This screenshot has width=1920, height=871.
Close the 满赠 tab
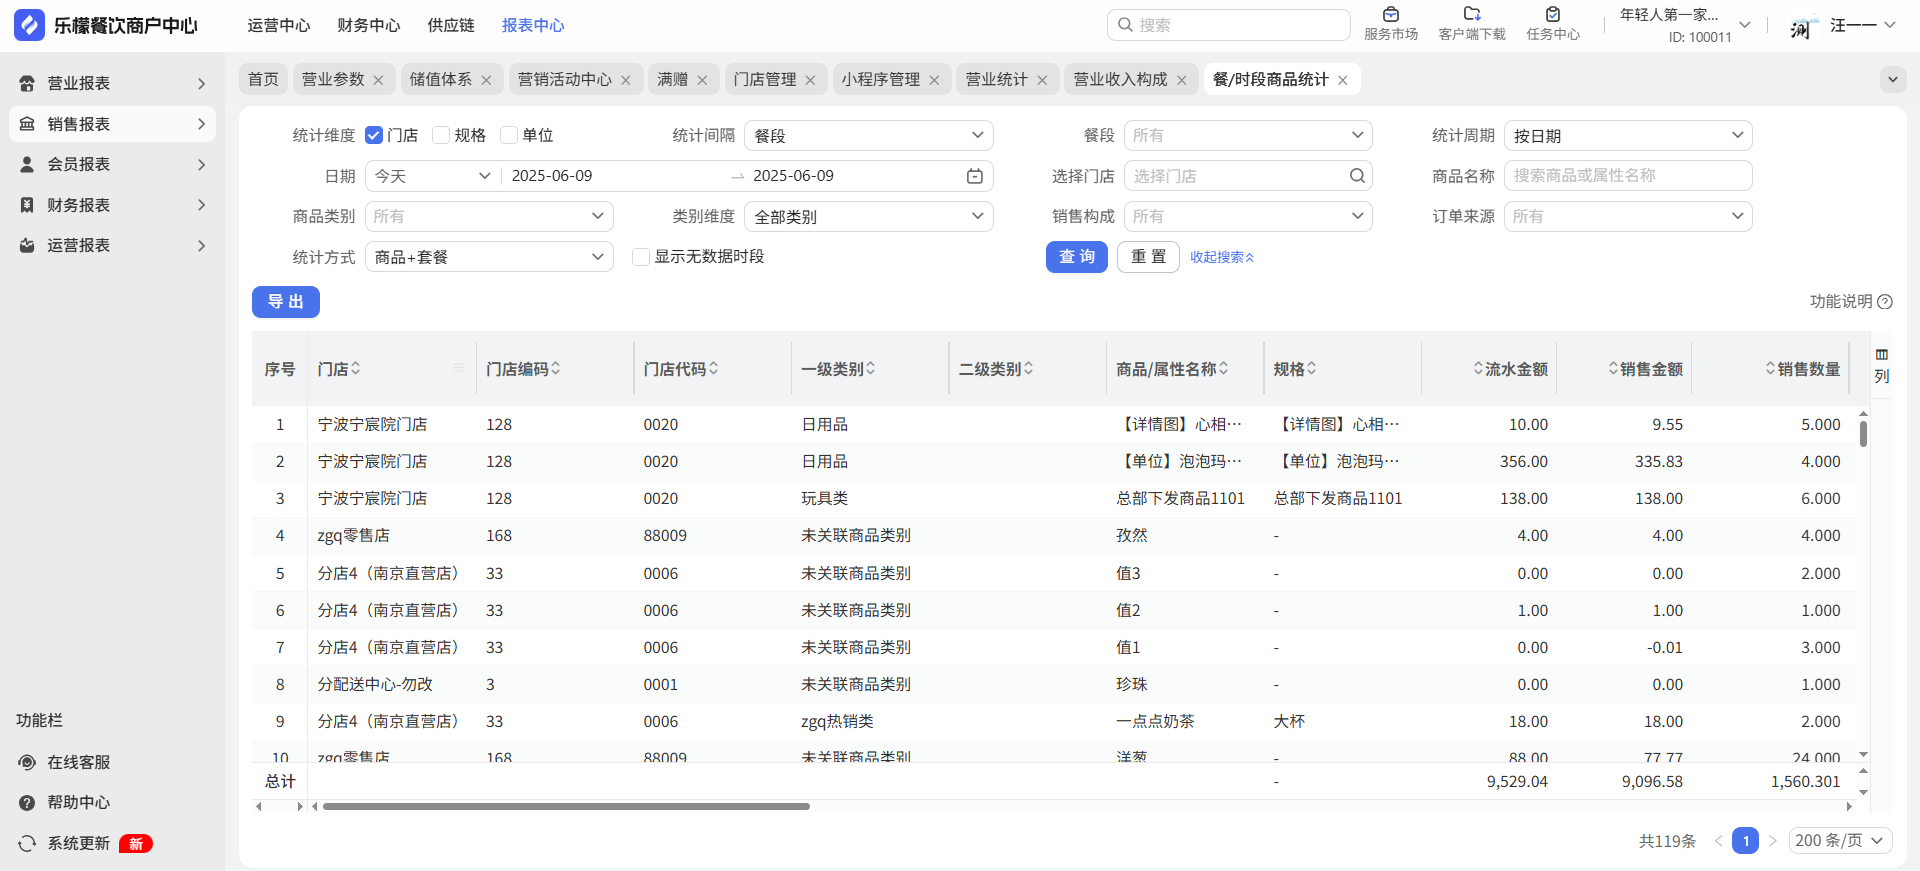coord(702,80)
